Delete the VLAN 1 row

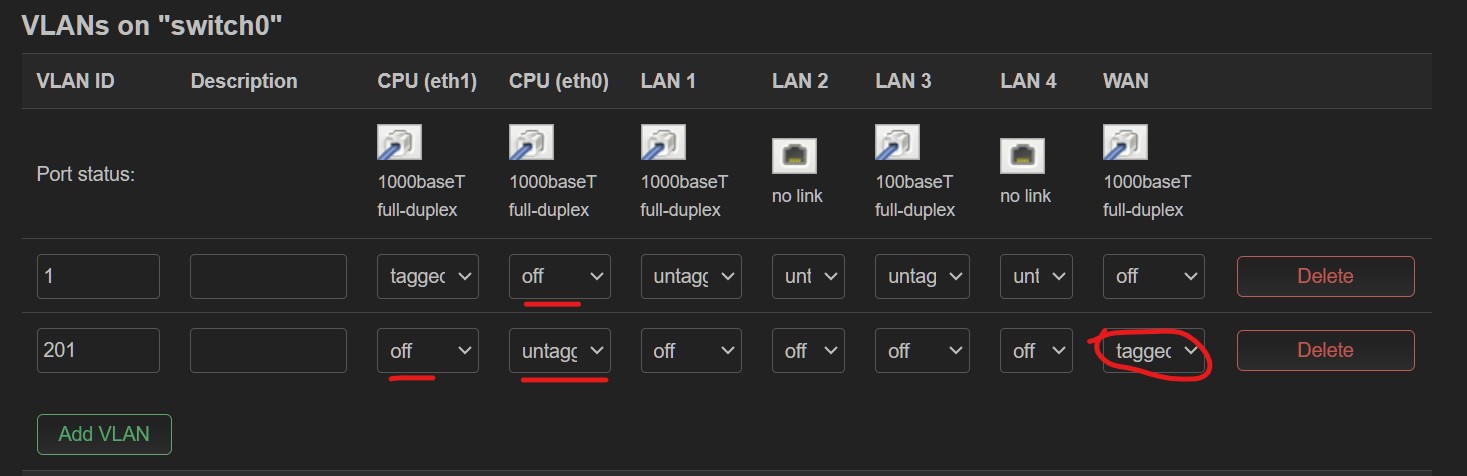click(1325, 276)
